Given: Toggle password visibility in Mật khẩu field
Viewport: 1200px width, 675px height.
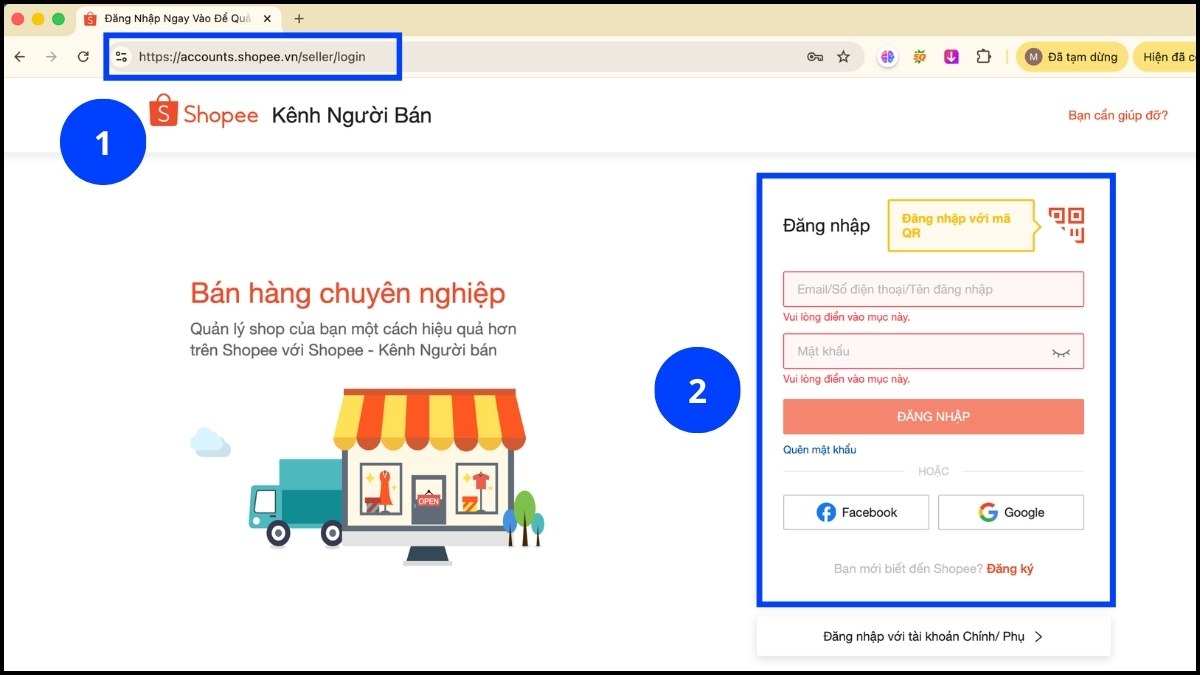Looking at the screenshot, I should coord(1064,350).
